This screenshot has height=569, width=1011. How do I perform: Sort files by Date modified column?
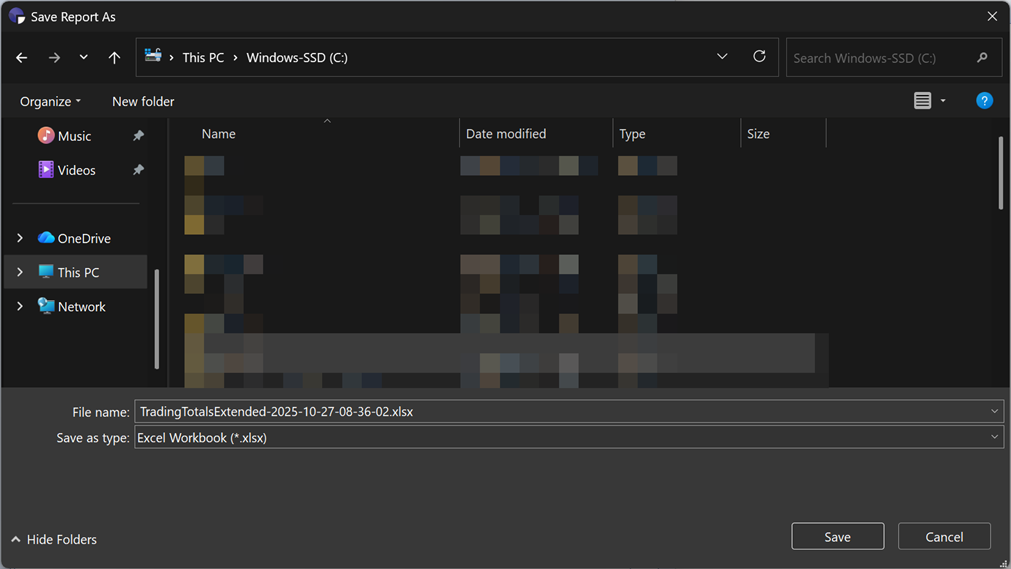click(x=506, y=134)
